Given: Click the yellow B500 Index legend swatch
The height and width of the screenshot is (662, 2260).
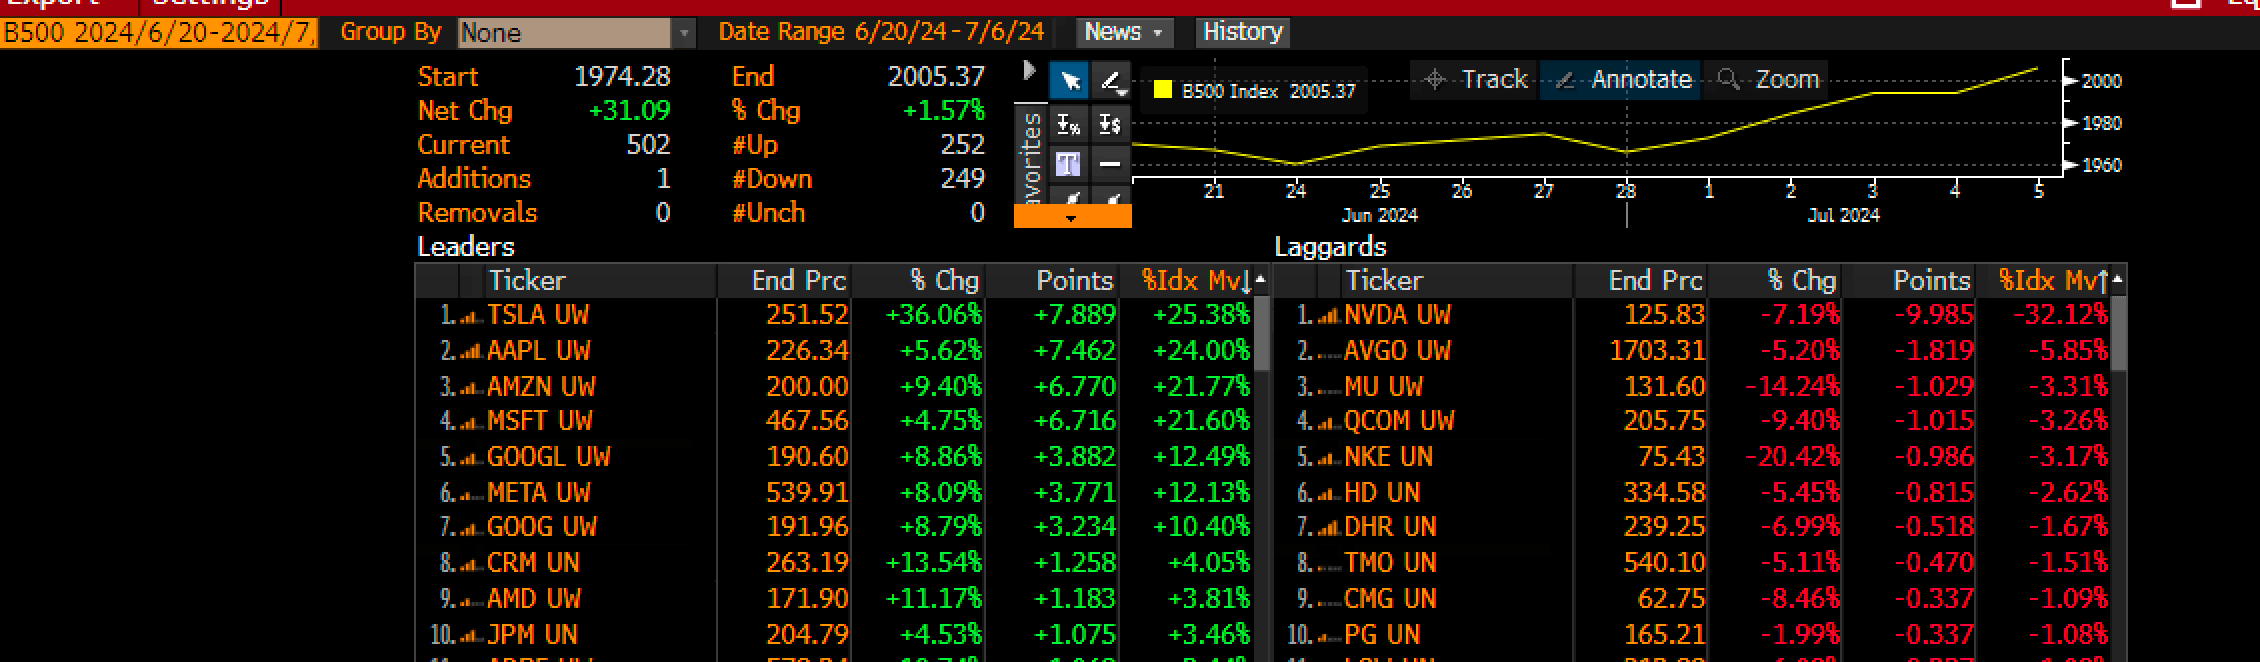Looking at the screenshot, I should pyautogui.click(x=1162, y=90).
